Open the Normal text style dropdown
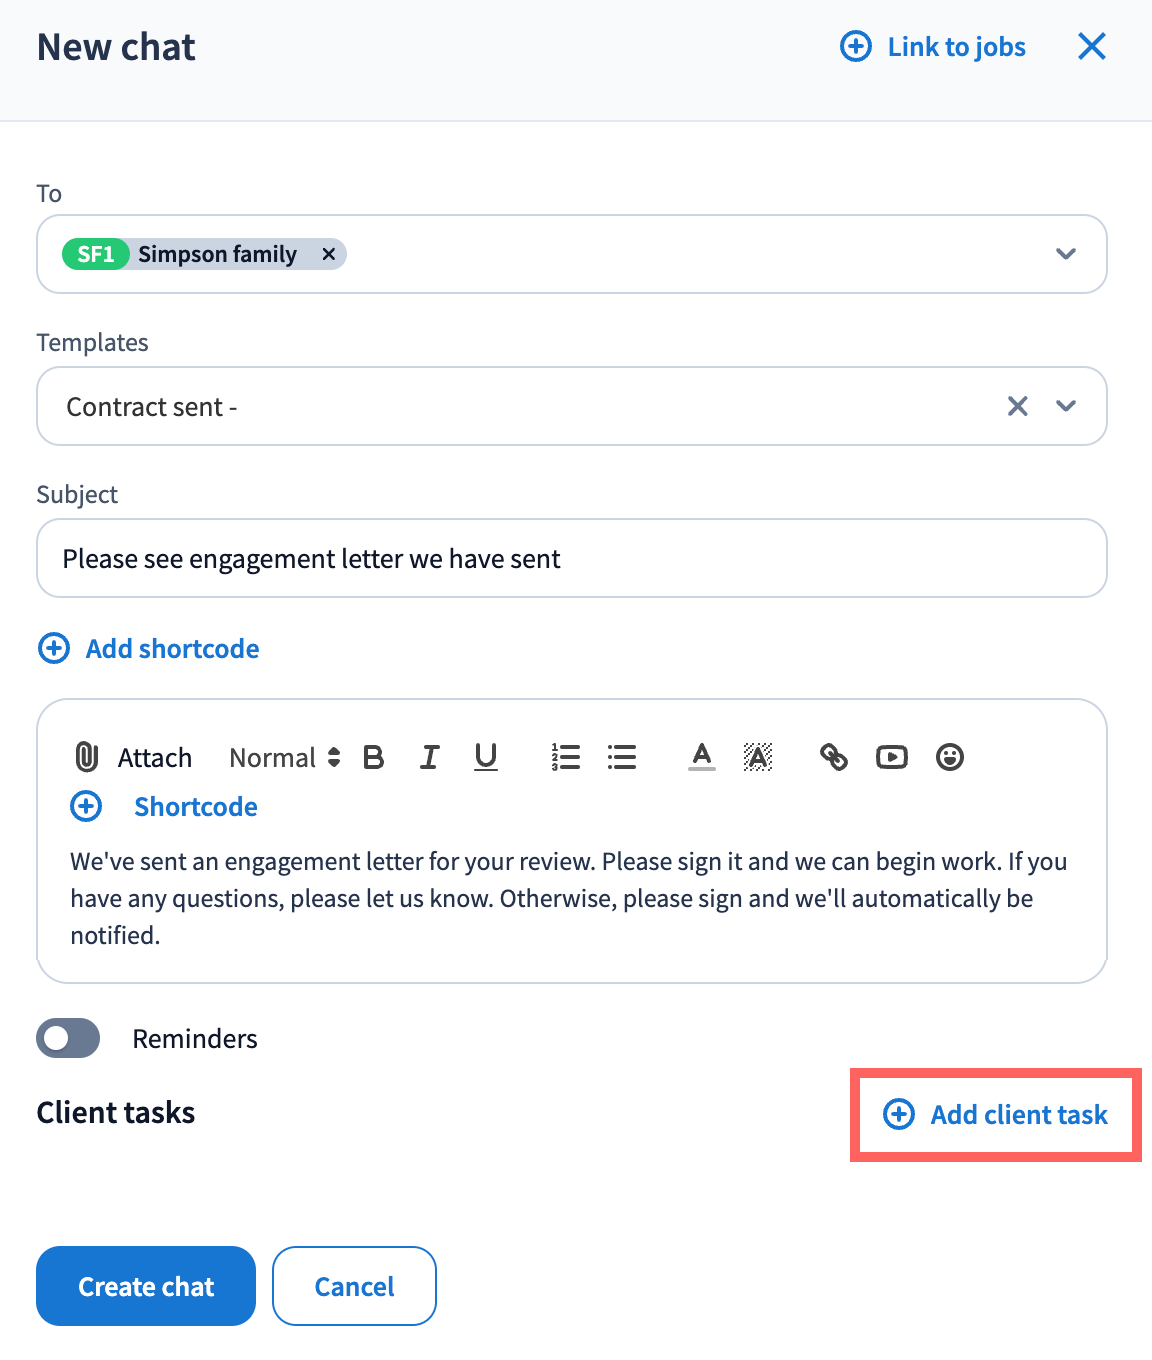This screenshot has height=1360, width=1152. coord(285,758)
